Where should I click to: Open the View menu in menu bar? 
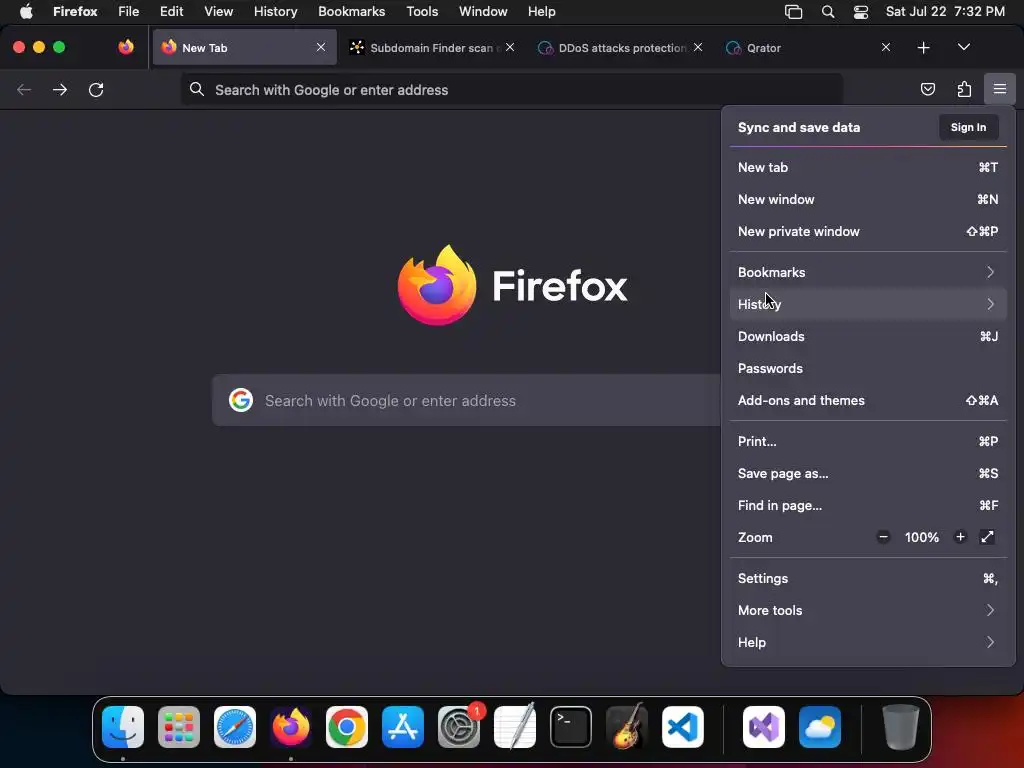point(218,11)
